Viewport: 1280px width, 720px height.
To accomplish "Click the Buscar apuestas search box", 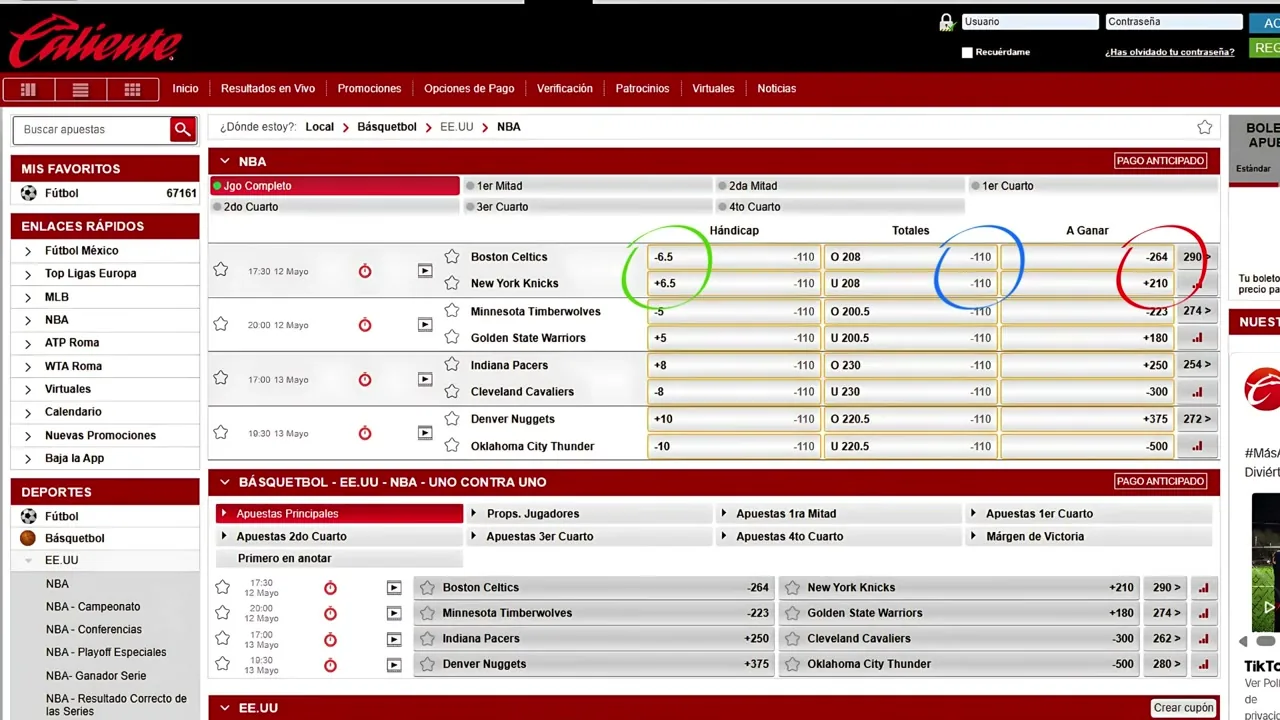I will (91, 129).
